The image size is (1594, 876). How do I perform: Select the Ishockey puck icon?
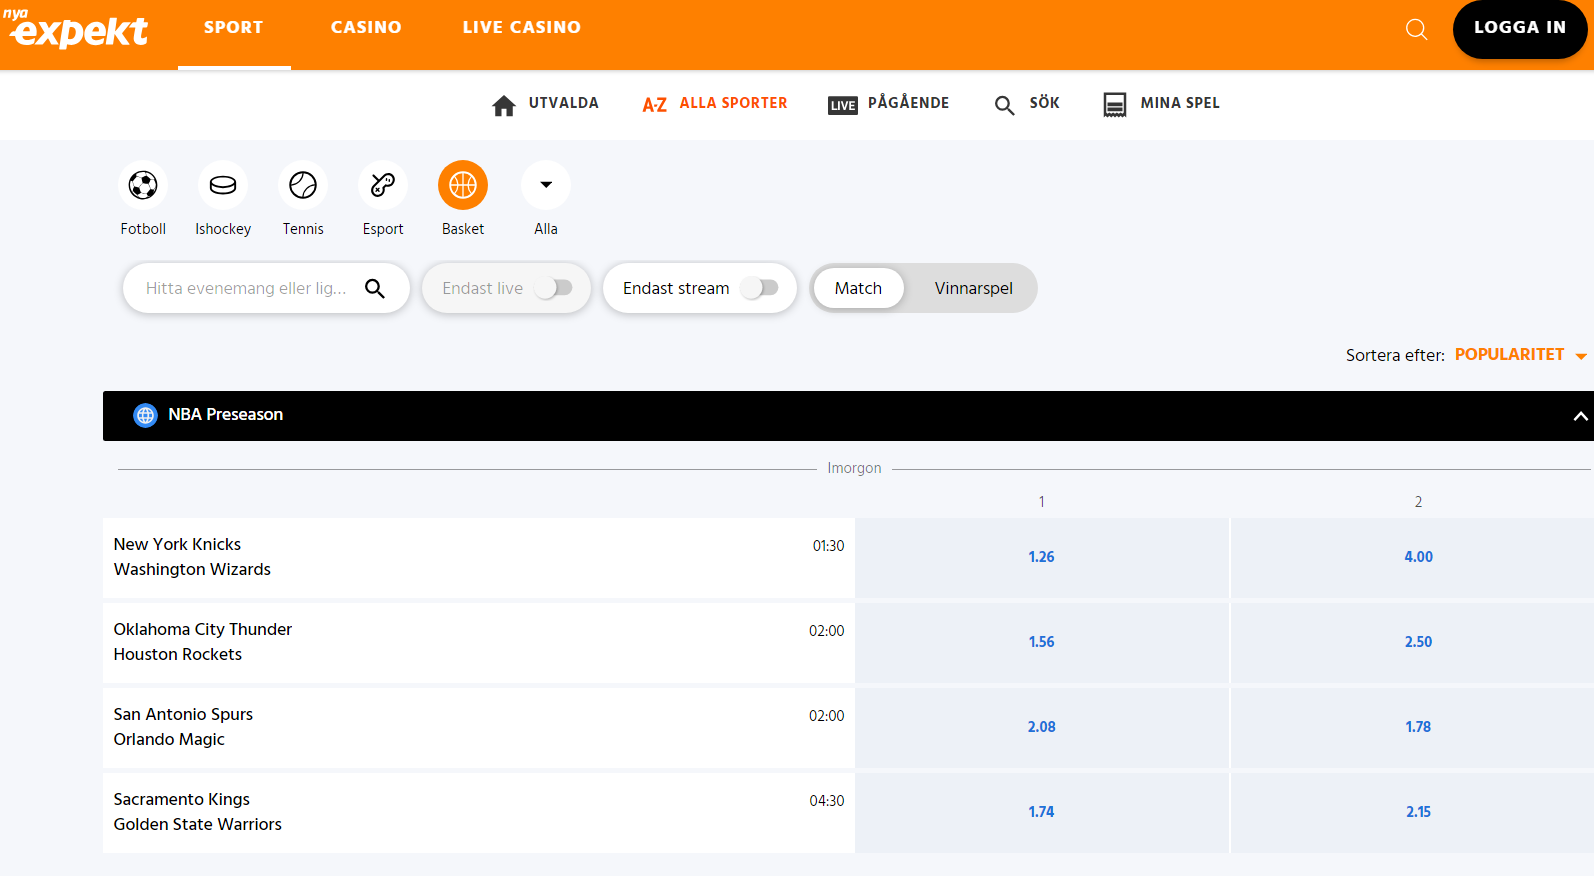tap(223, 186)
